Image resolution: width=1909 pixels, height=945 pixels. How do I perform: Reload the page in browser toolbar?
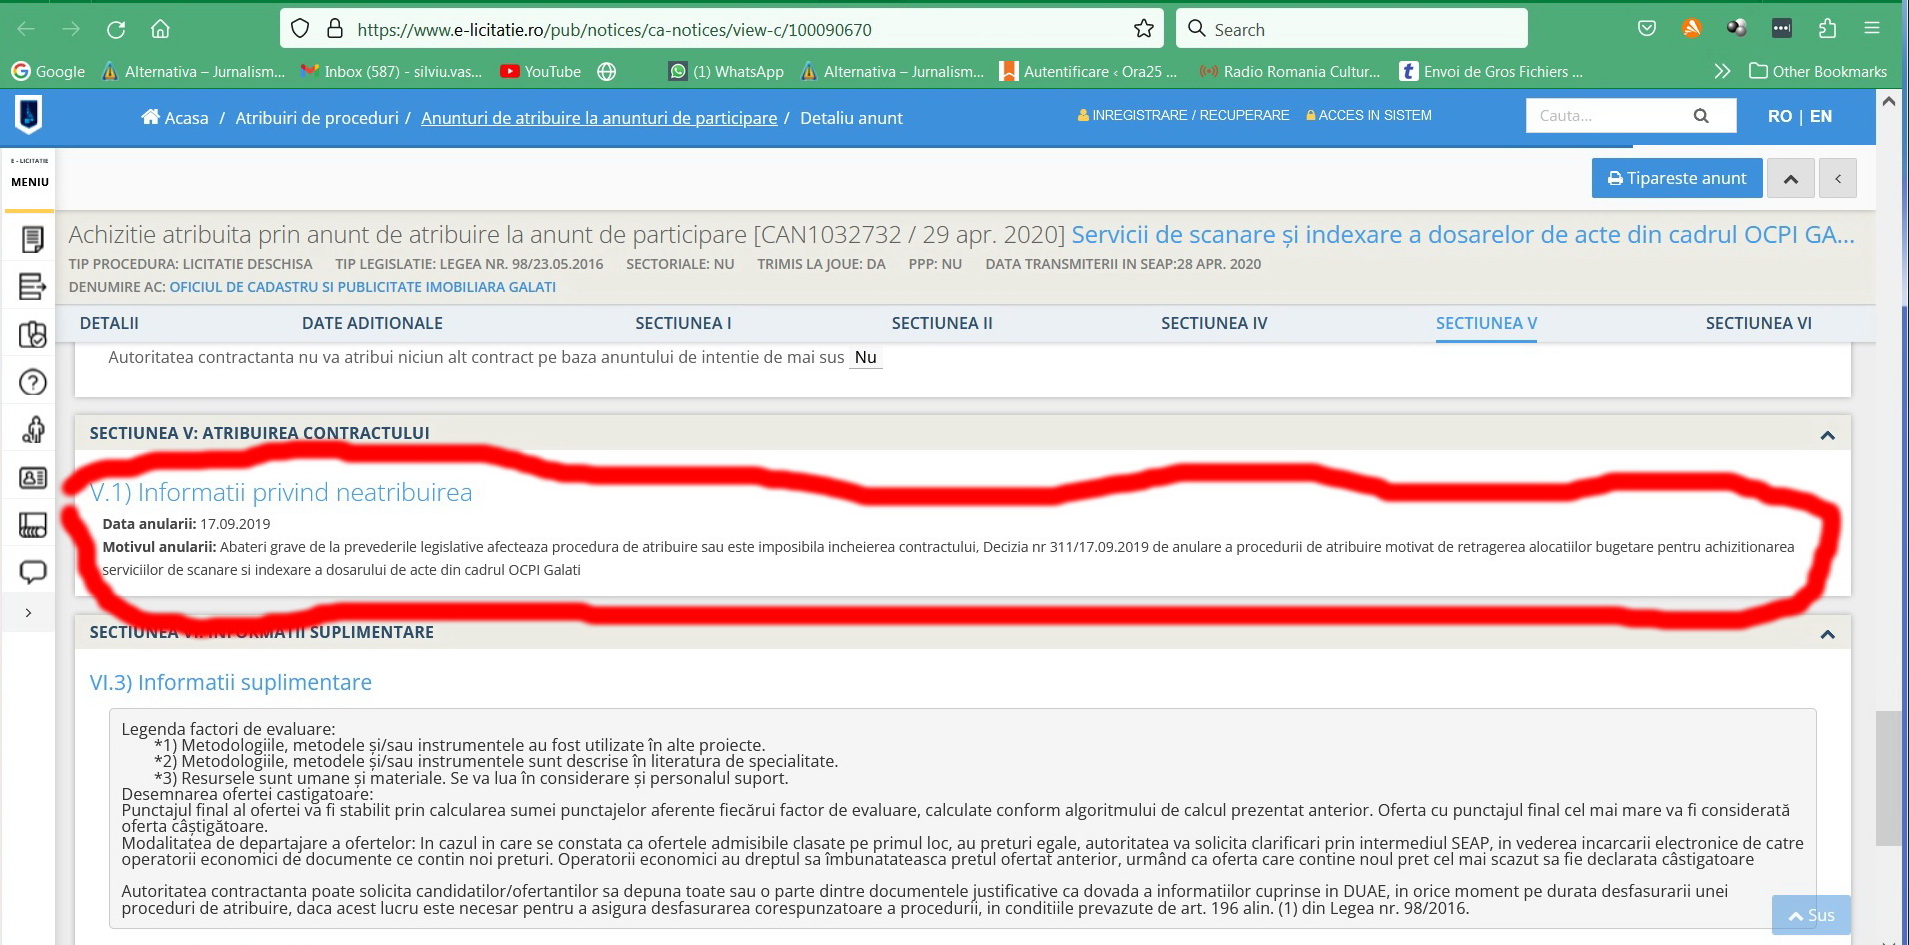tap(116, 29)
